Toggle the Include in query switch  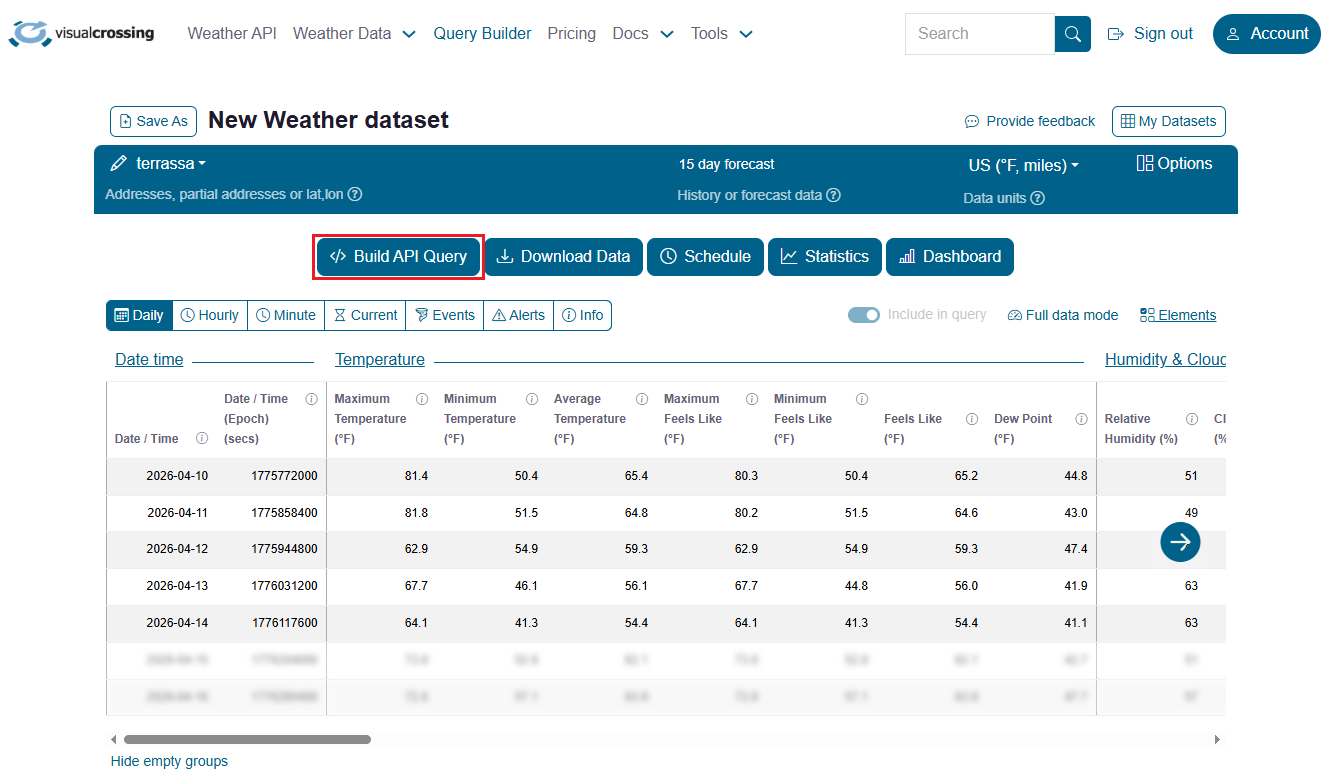coord(864,315)
